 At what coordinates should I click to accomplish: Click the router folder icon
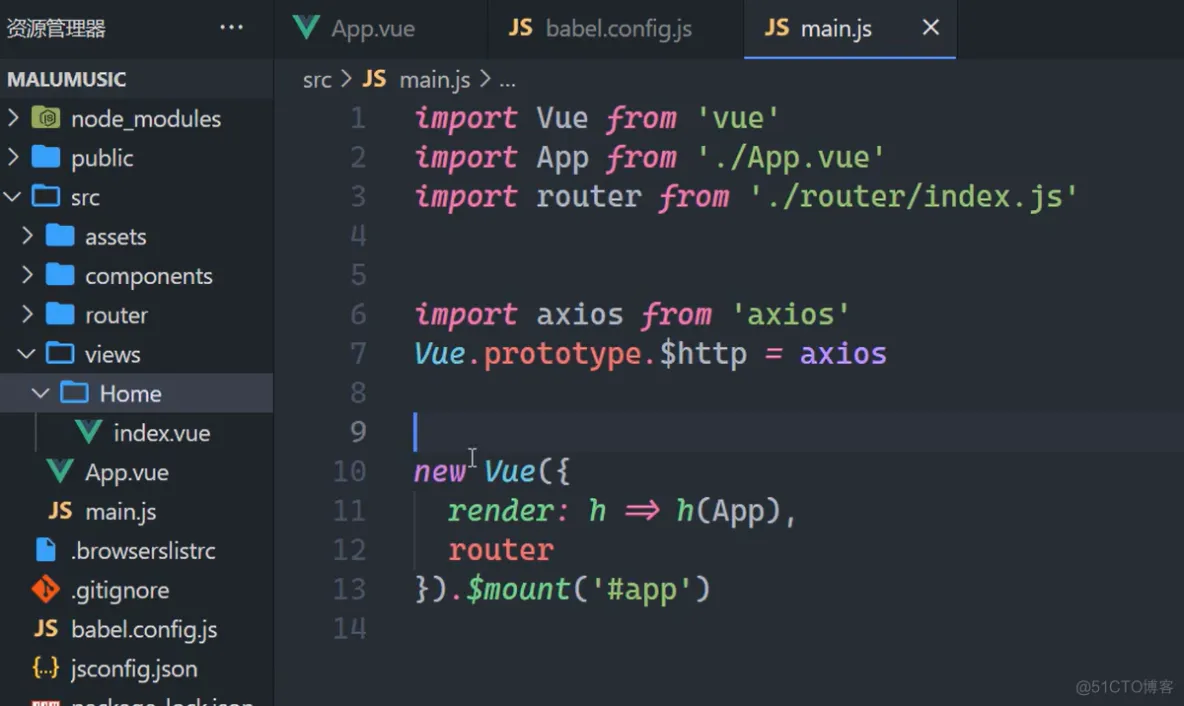(x=60, y=314)
